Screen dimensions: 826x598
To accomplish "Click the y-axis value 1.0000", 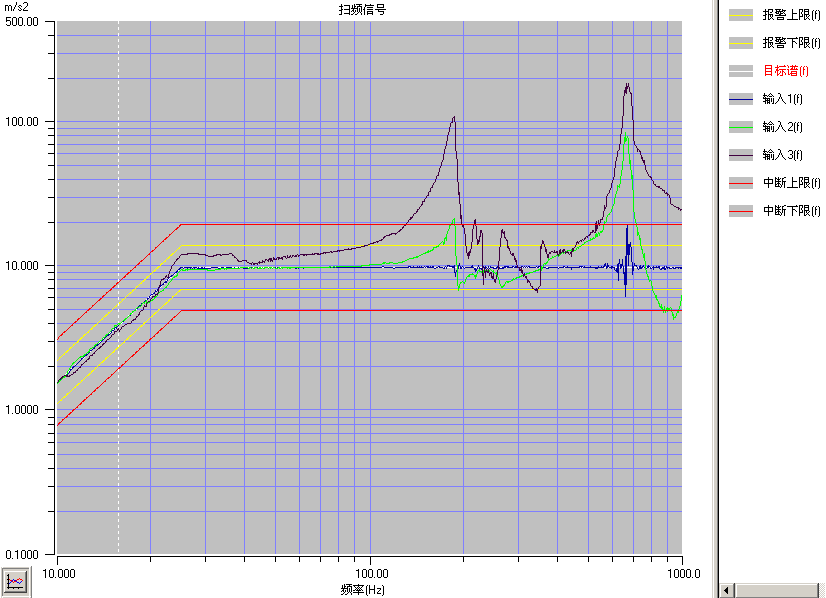I will coord(22,409).
